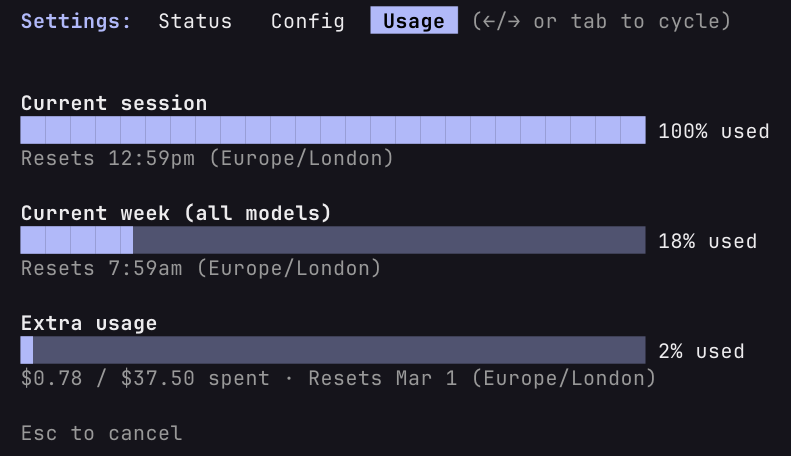Click the "Current session" heading
Viewport: 791px width, 456px height.
114,103
